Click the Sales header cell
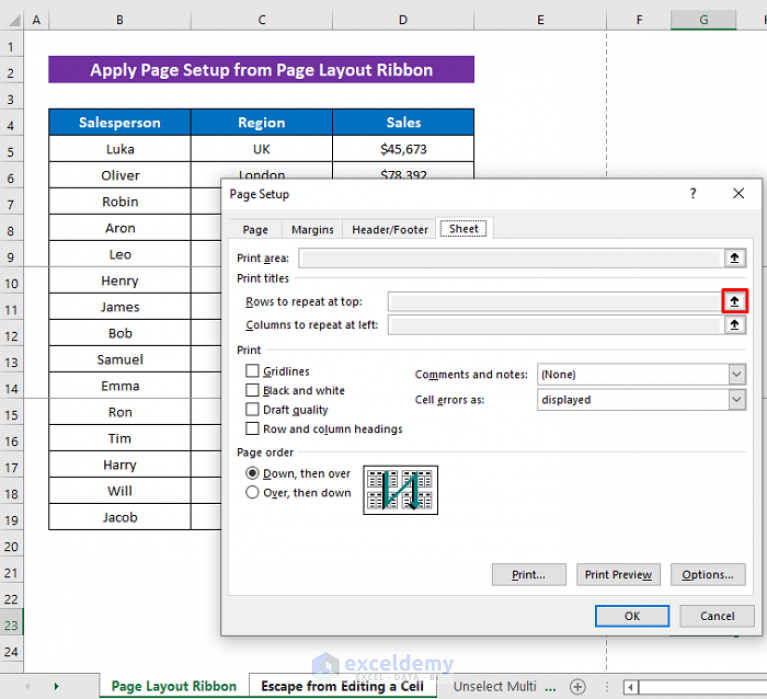 tap(403, 122)
